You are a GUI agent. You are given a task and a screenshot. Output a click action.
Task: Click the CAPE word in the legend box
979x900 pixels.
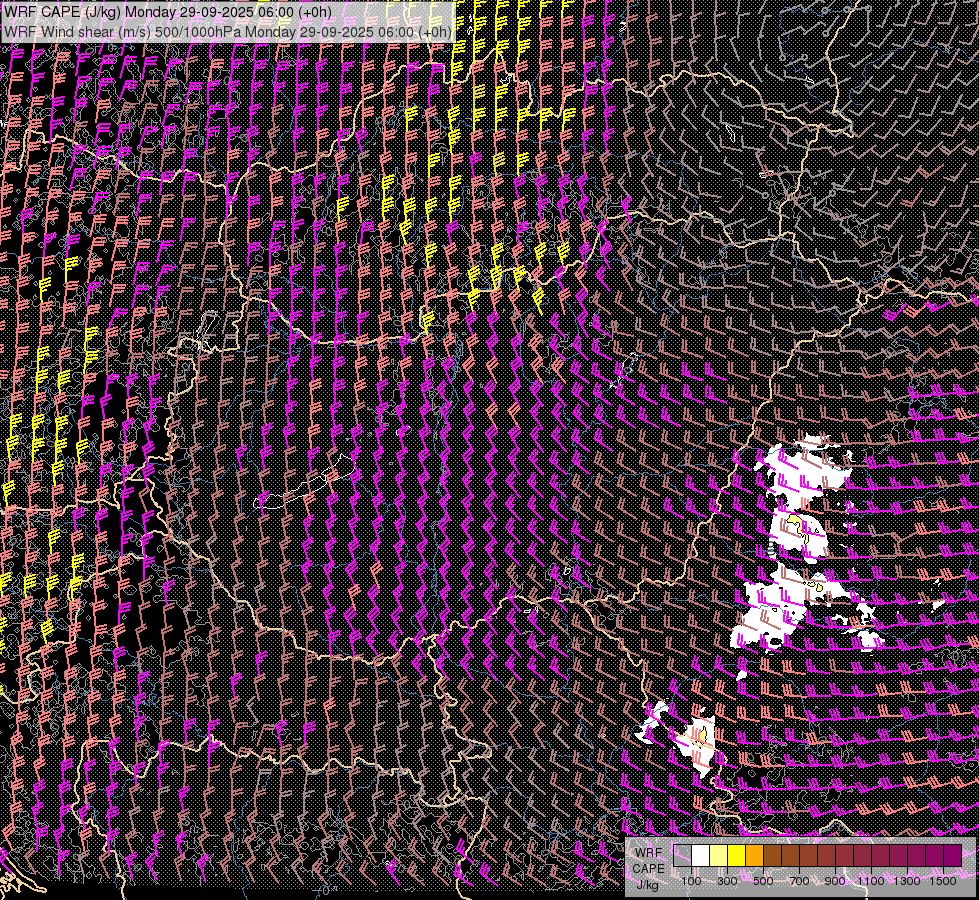[647, 868]
